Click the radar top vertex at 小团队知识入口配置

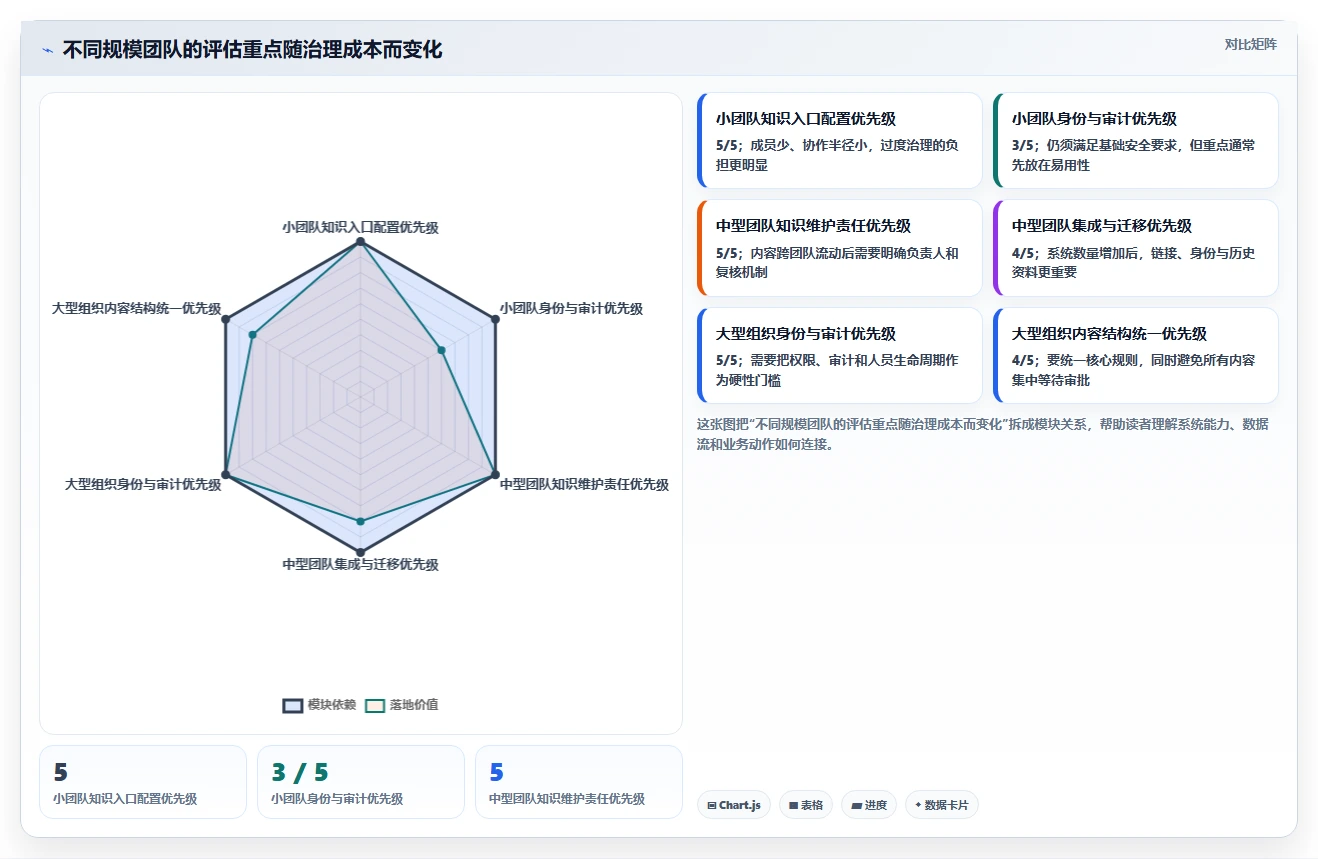[x=361, y=242]
